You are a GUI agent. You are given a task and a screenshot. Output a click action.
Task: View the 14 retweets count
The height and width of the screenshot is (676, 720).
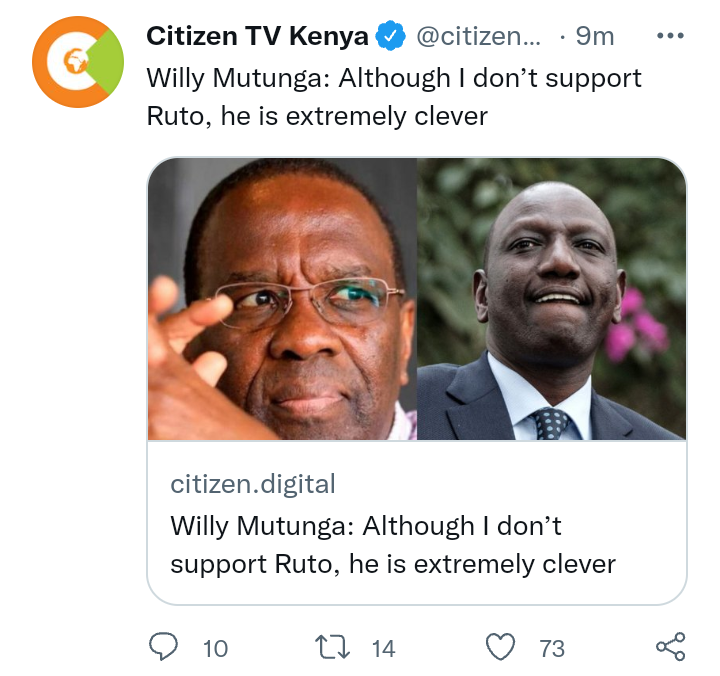pos(383,649)
